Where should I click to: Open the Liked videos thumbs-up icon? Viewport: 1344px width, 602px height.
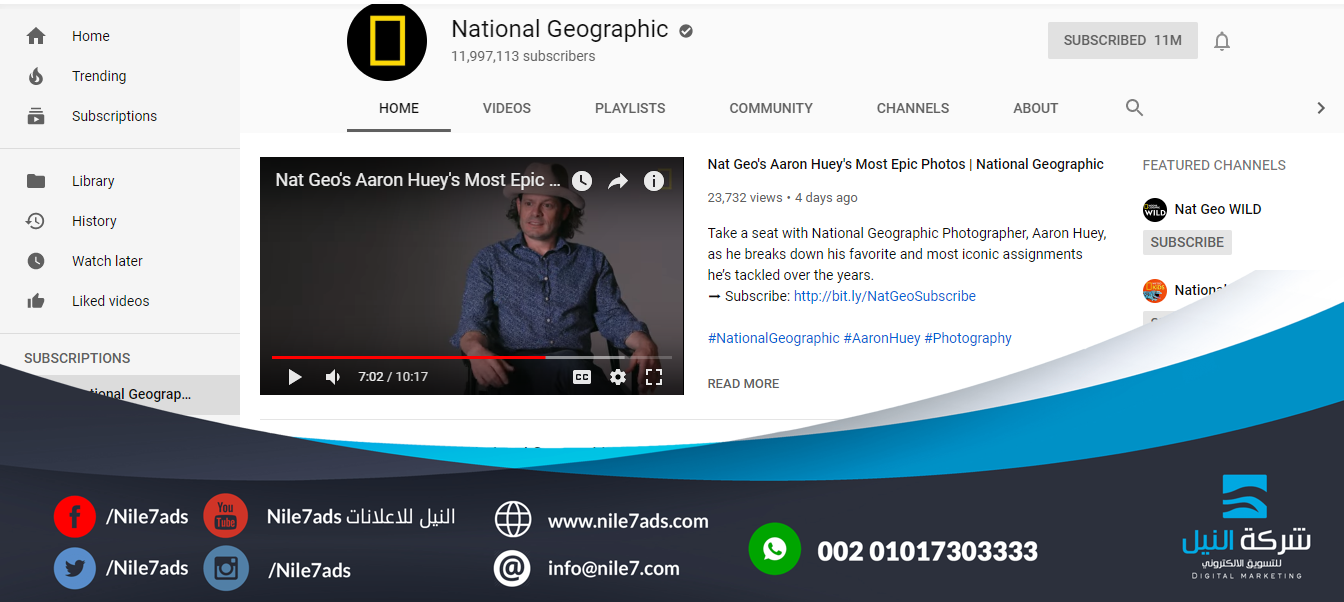(x=36, y=301)
